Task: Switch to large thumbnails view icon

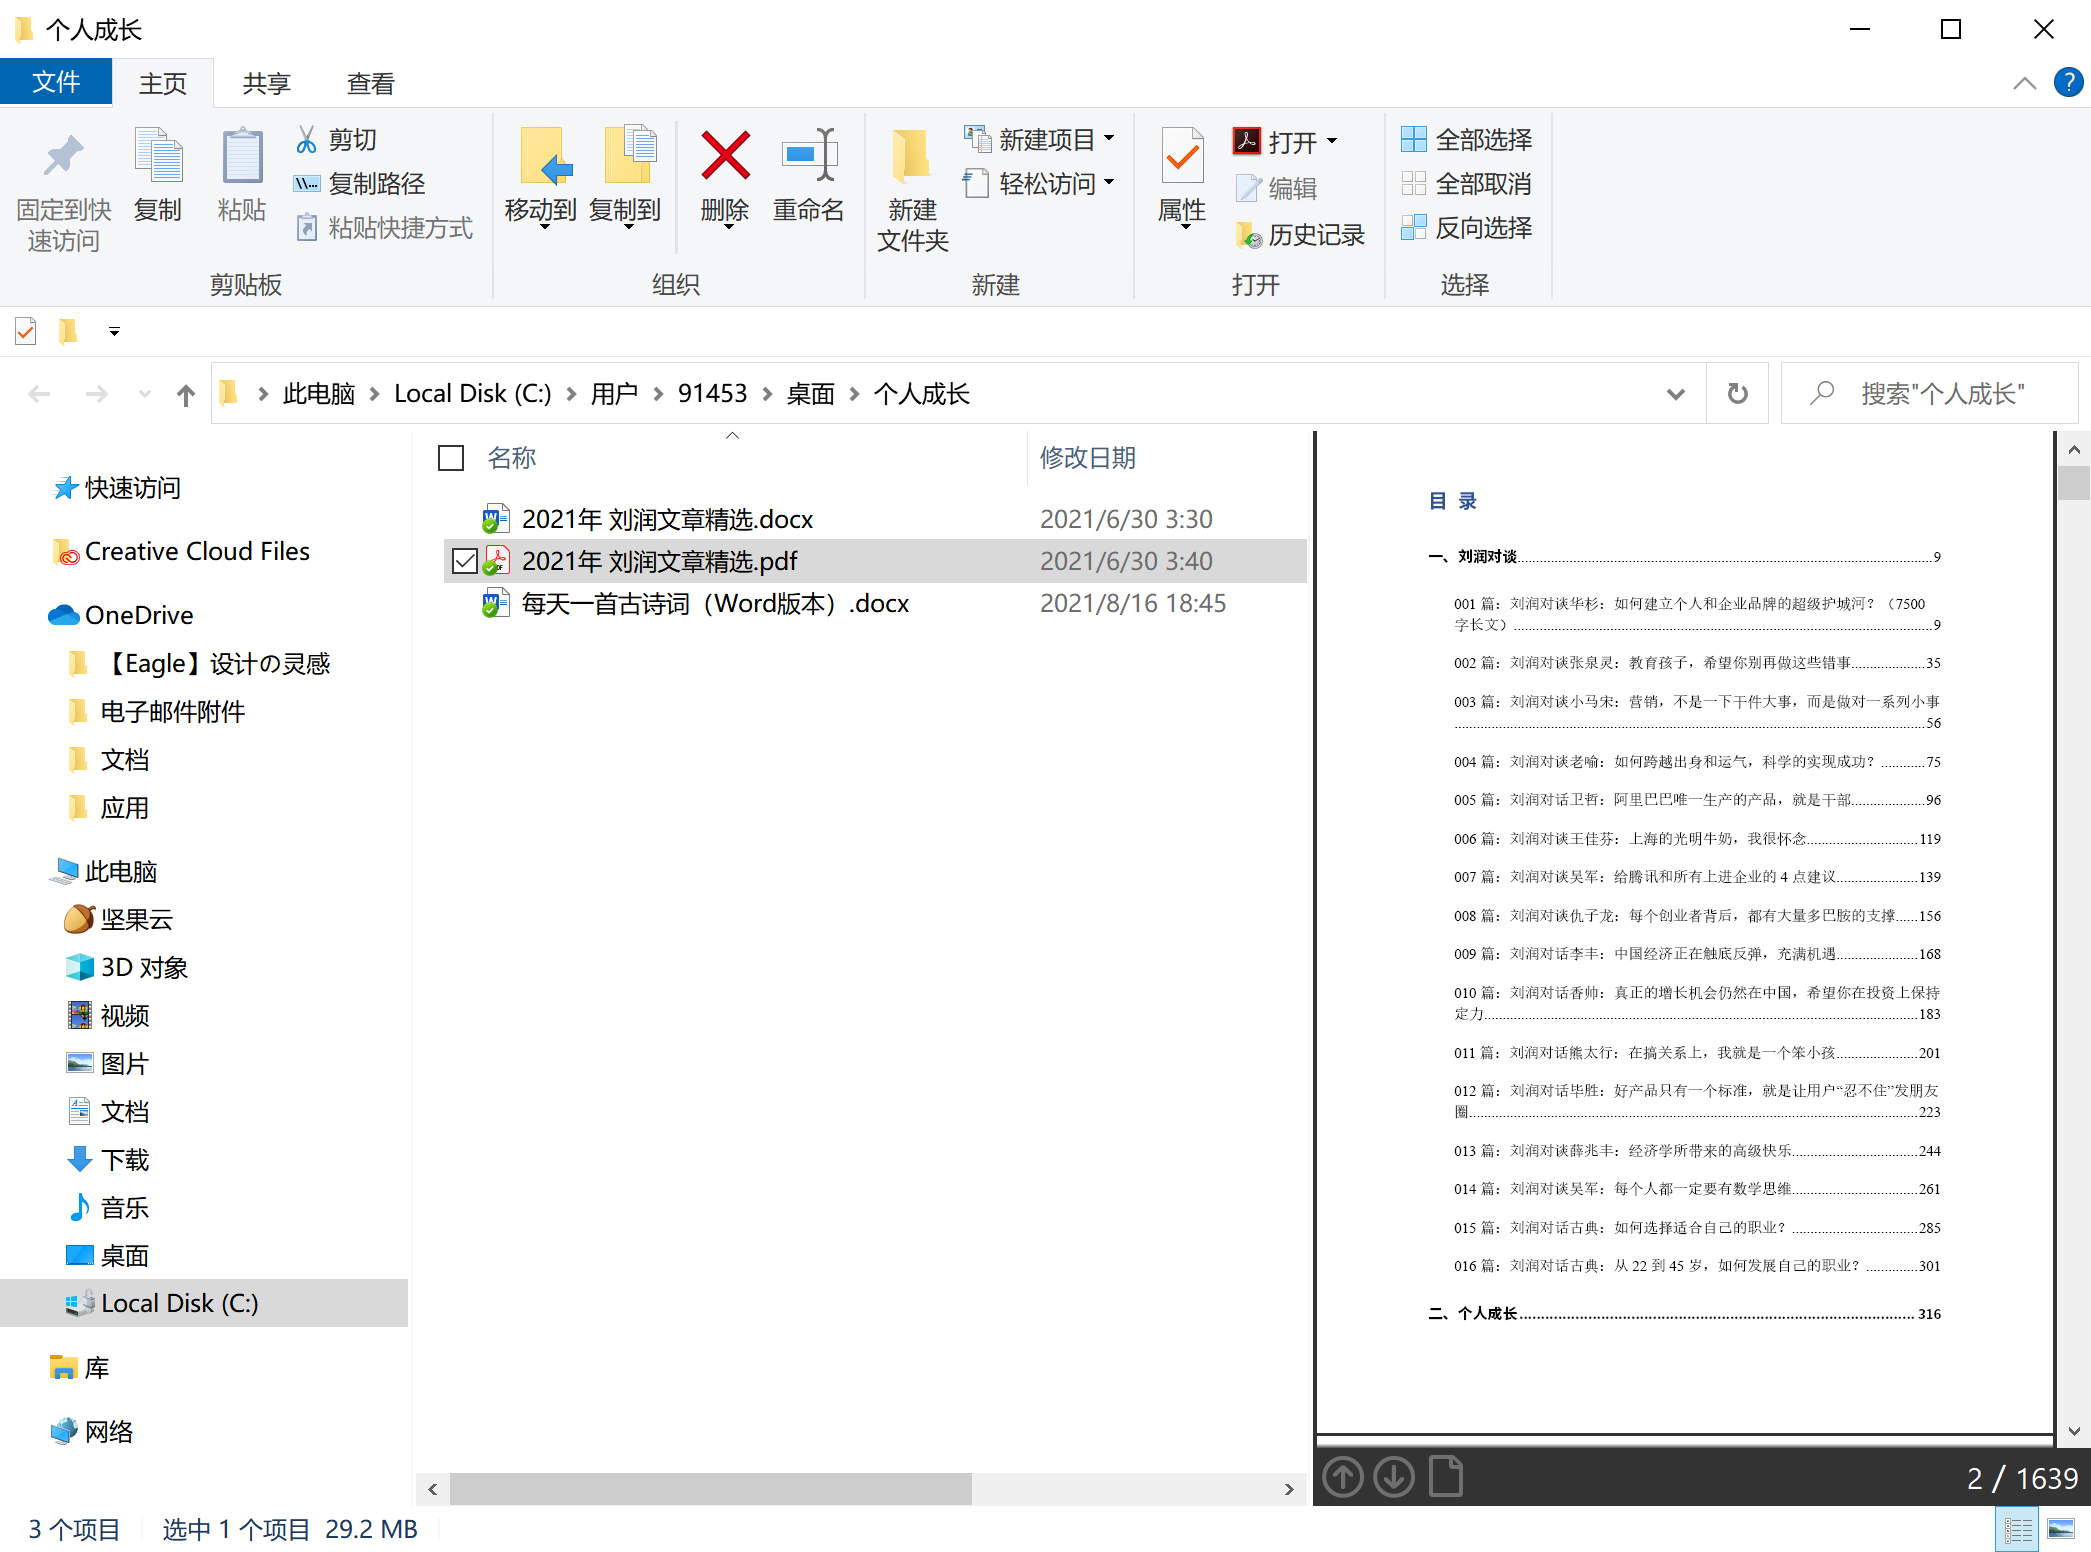Action: click(x=2061, y=1528)
